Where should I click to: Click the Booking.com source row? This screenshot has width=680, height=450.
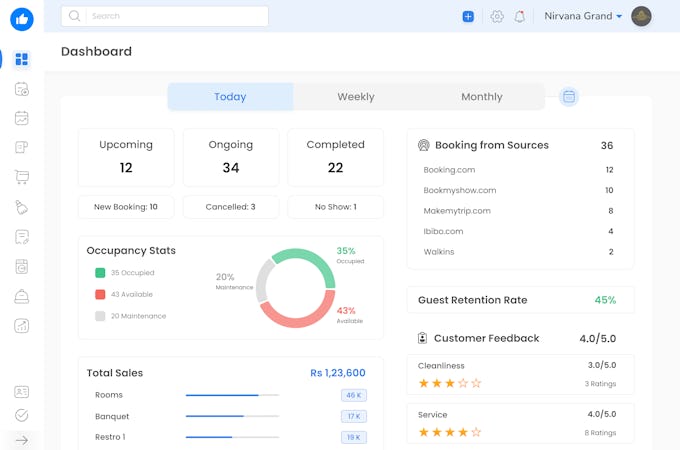tap(519, 170)
